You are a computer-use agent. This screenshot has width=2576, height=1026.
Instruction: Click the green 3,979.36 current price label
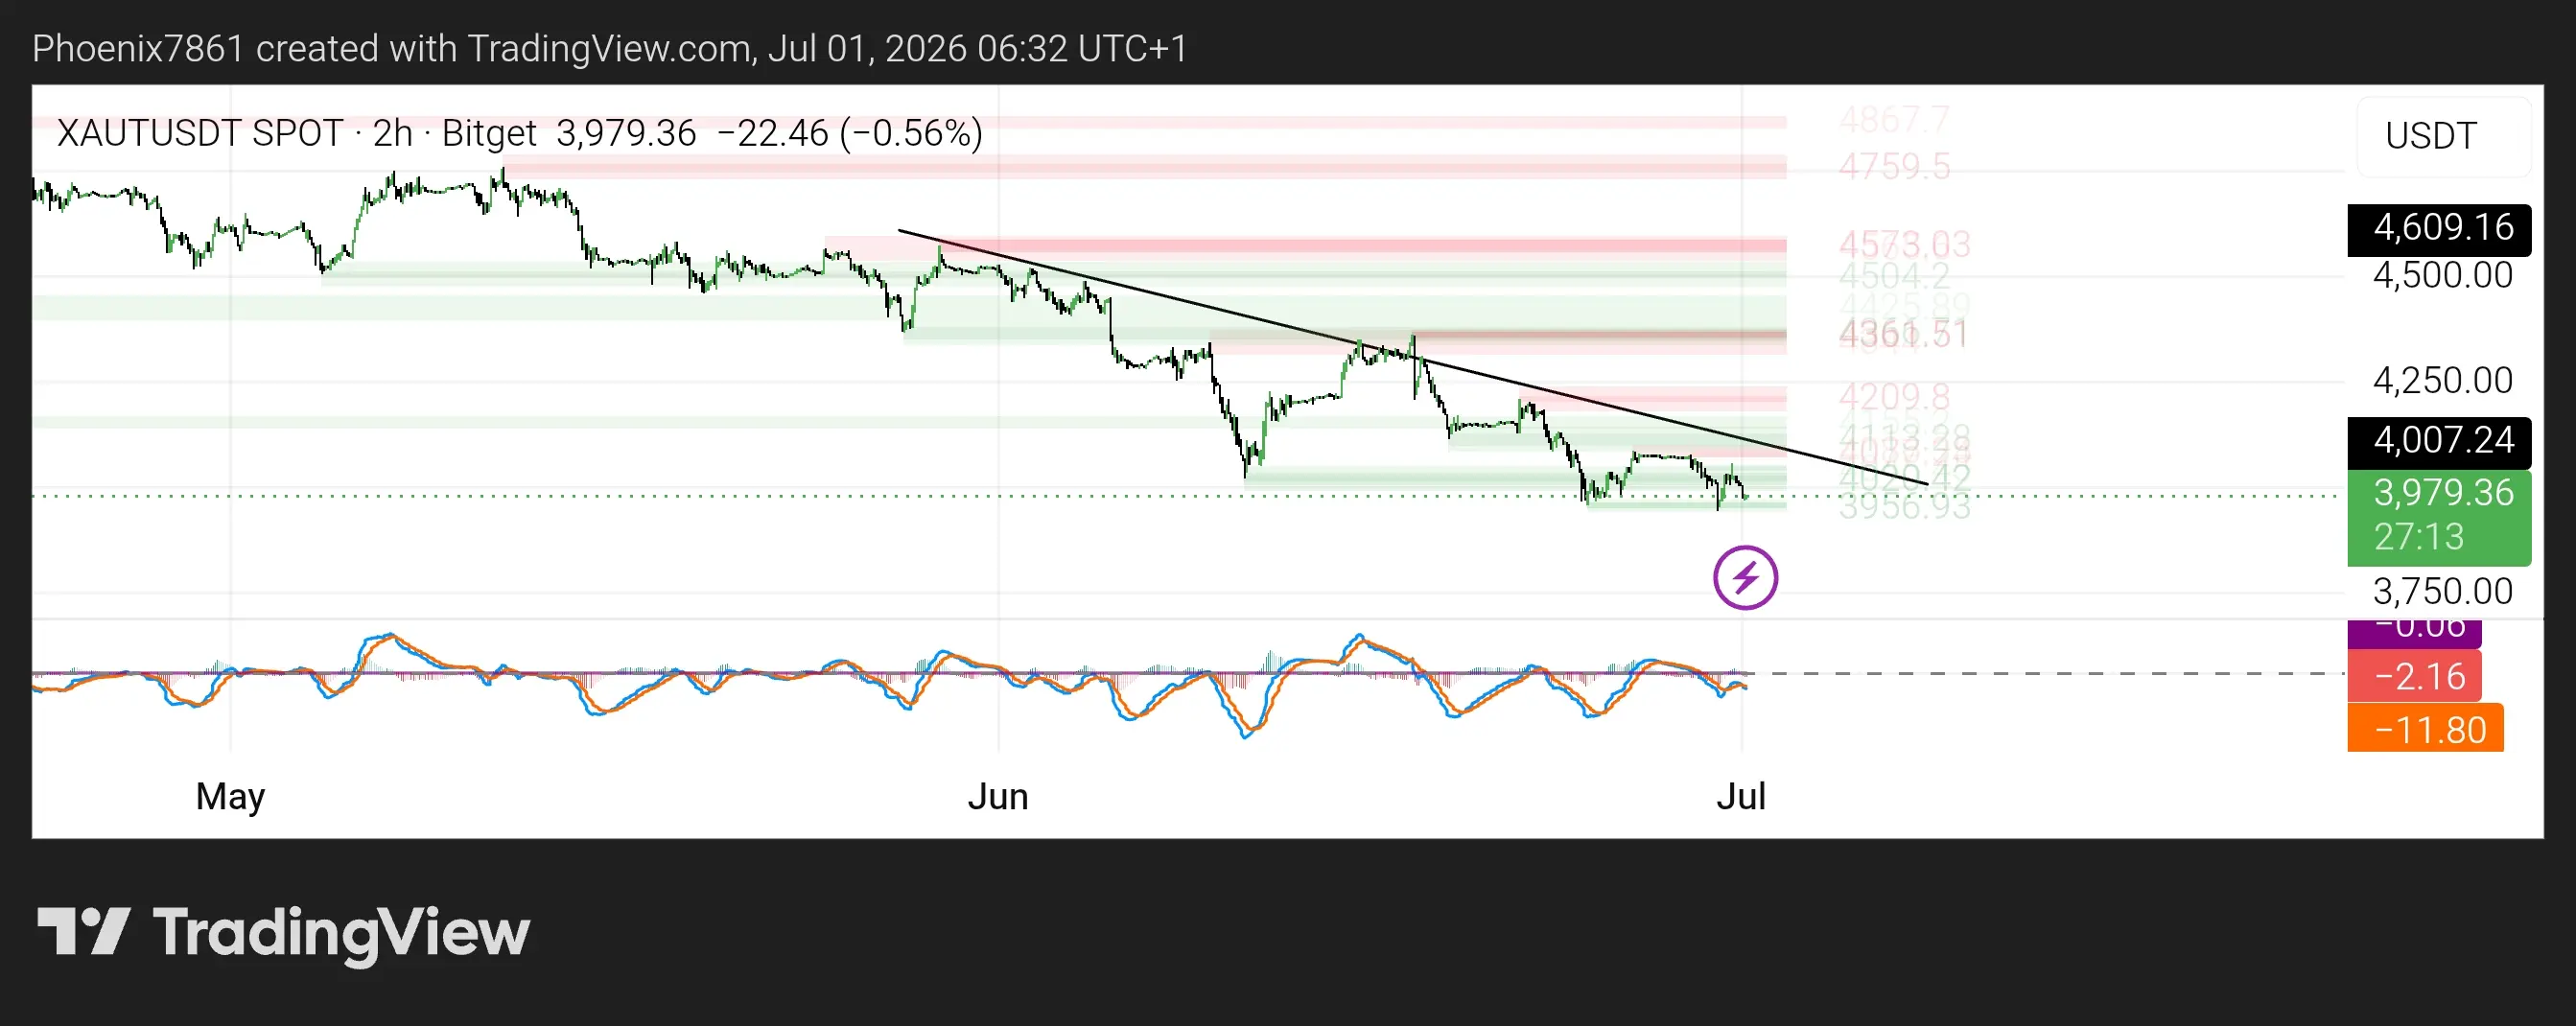point(2439,516)
